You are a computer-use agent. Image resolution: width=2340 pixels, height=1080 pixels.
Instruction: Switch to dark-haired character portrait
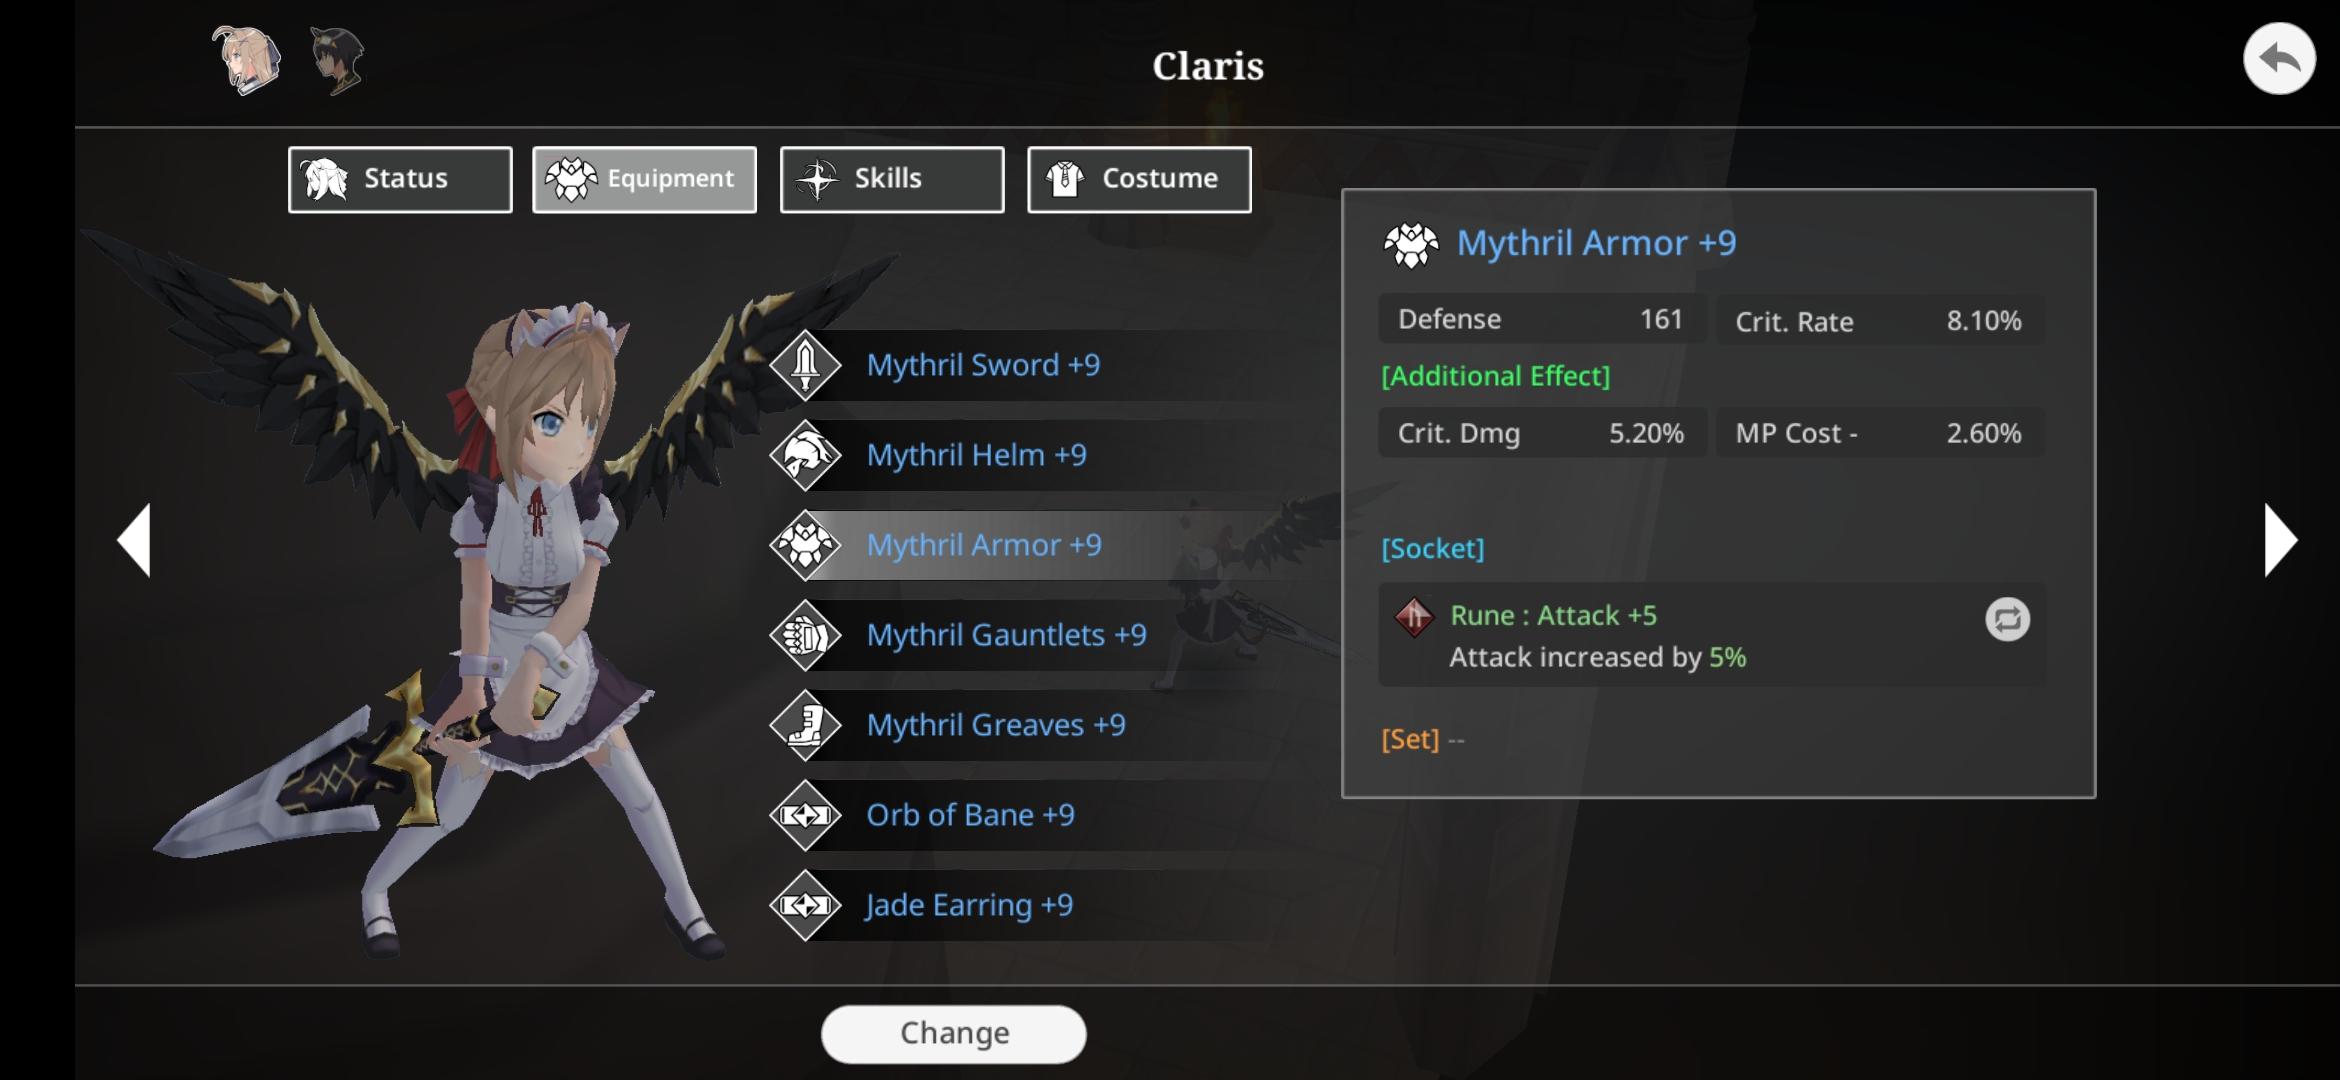click(x=337, y=60)
